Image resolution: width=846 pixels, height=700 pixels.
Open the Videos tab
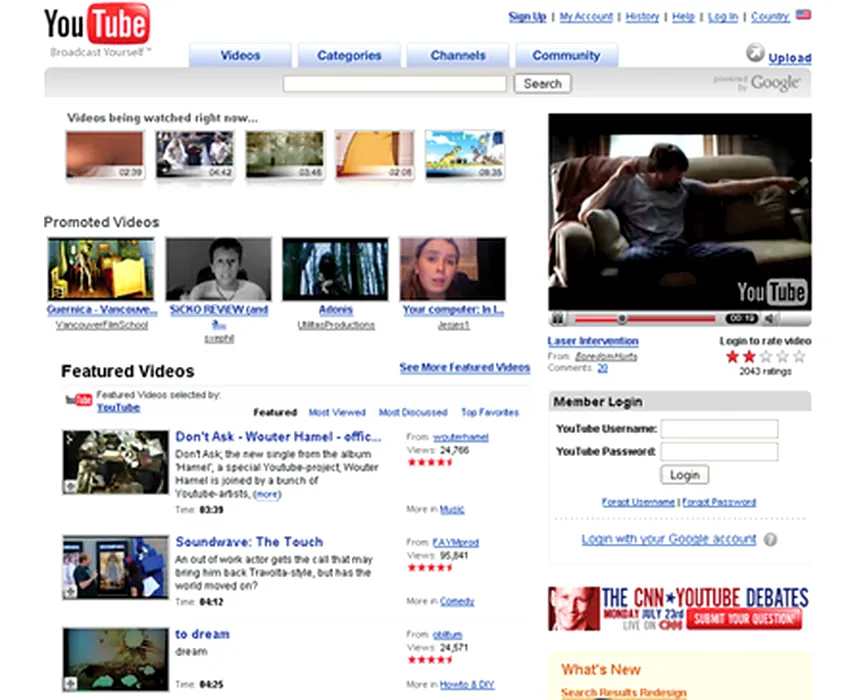(x=240, y=55)
